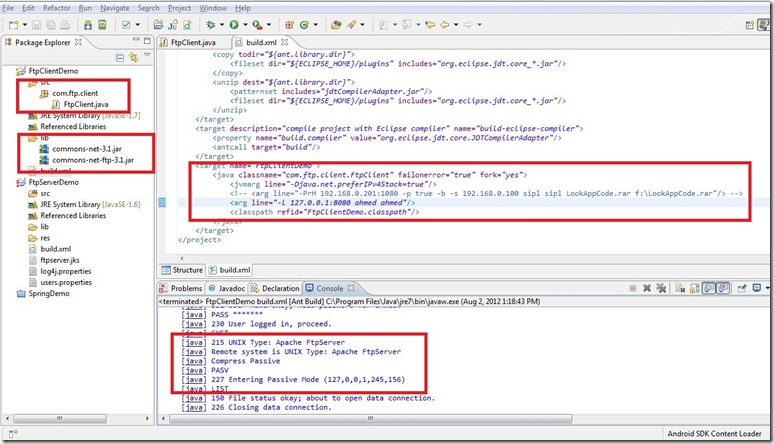This screenshot has width=774, height=444.
Task: Toggle Show Console on standard output
Action: click(x=709, y=288)
